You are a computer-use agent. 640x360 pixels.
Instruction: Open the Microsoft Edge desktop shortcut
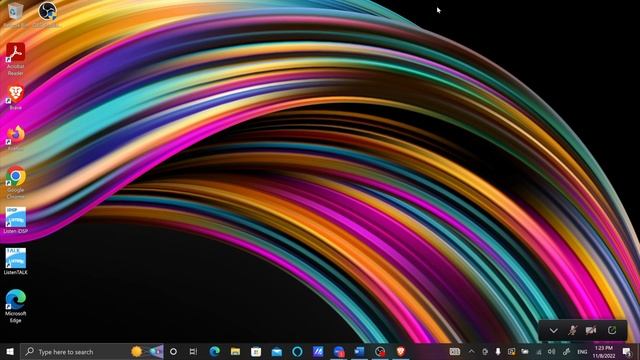pyautogui.click(x=16, y=306)
